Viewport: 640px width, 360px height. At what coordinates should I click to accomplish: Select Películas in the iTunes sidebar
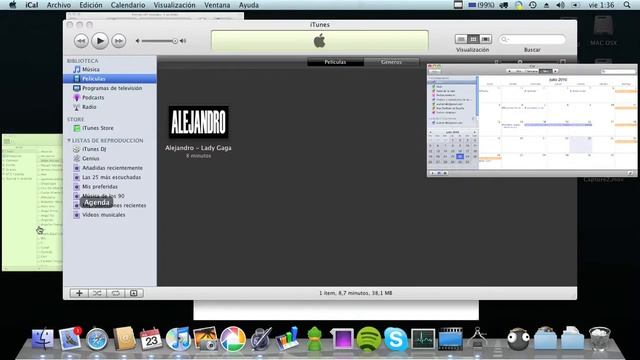(109, 79)
